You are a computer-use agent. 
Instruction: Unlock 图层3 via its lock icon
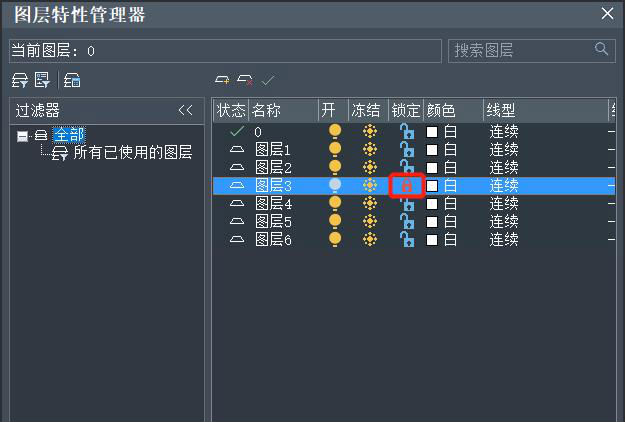pos(407,185)
